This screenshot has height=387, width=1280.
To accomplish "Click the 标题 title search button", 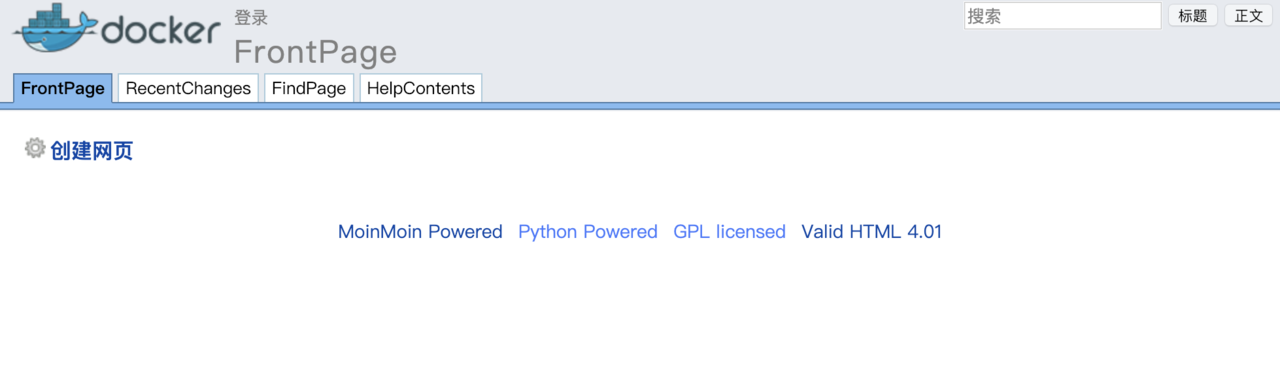I will point(1192,16).
